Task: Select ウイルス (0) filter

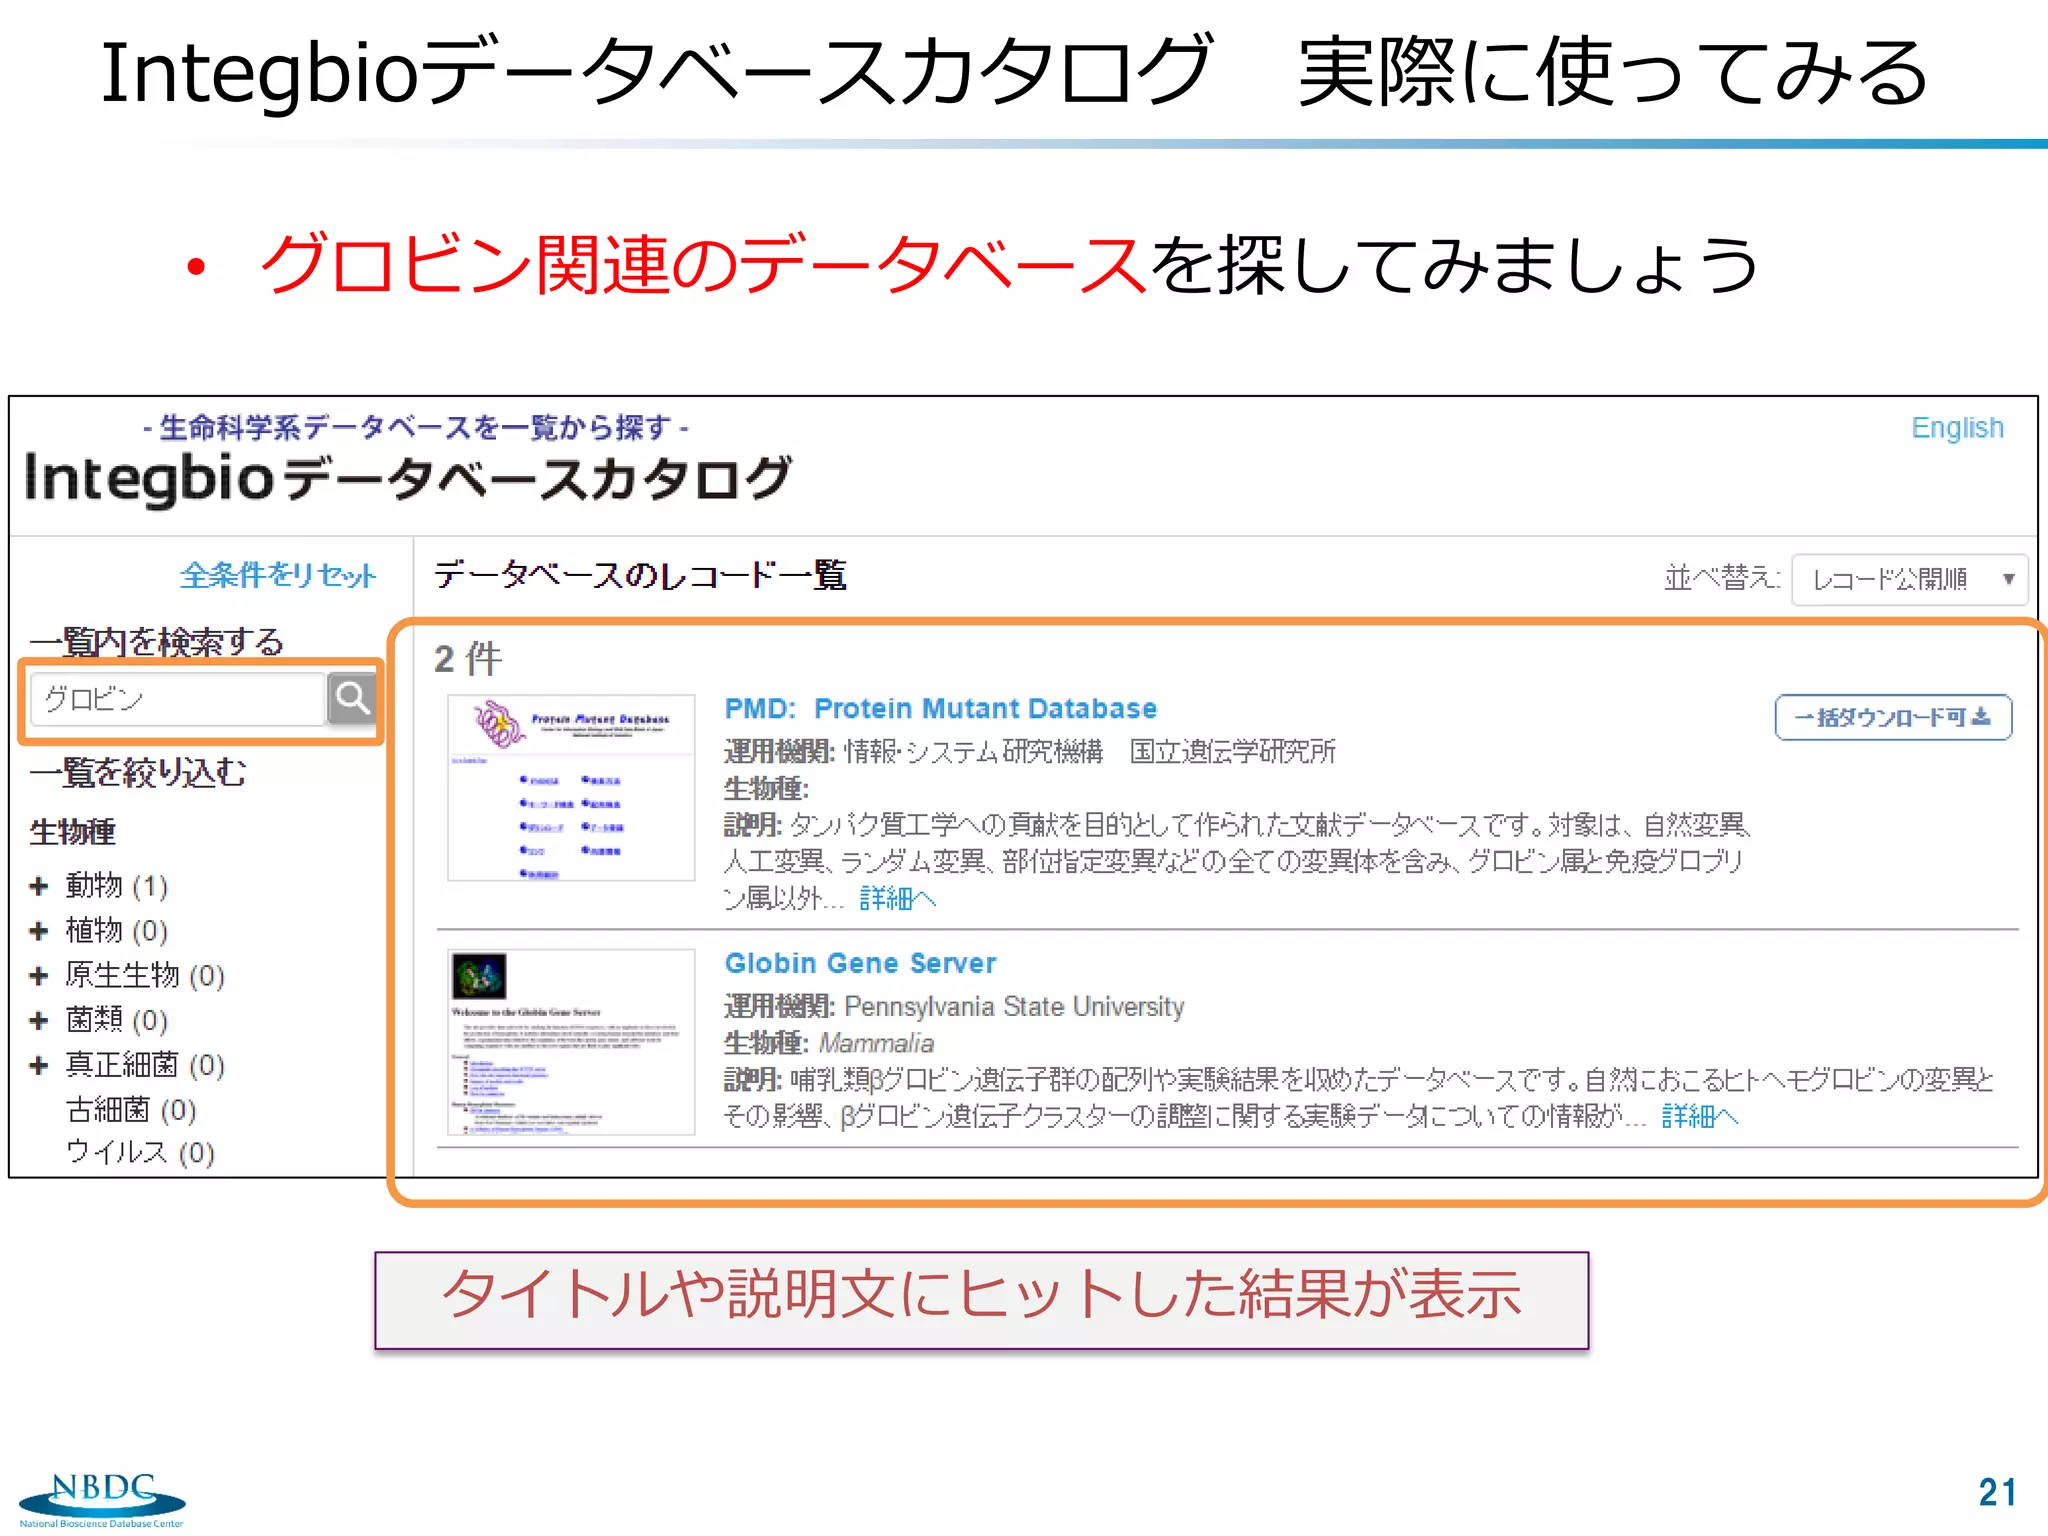Action: [x=140, y=1152]
